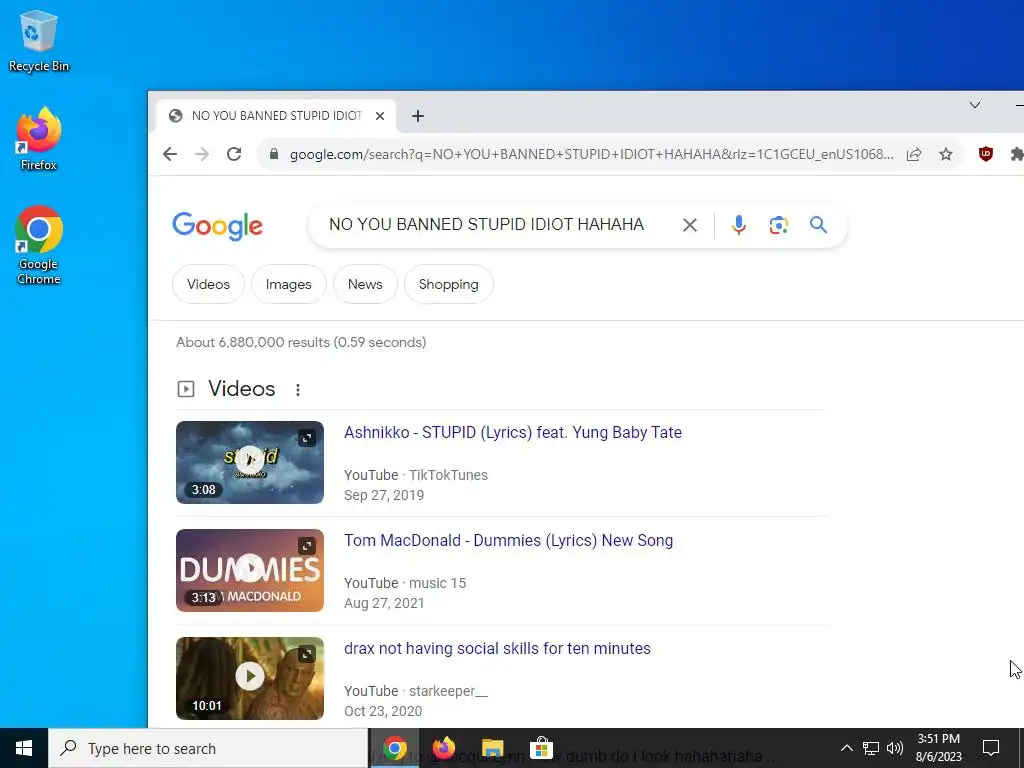Click the results count text
1024x768 pixels.
[x=301, y=342]
